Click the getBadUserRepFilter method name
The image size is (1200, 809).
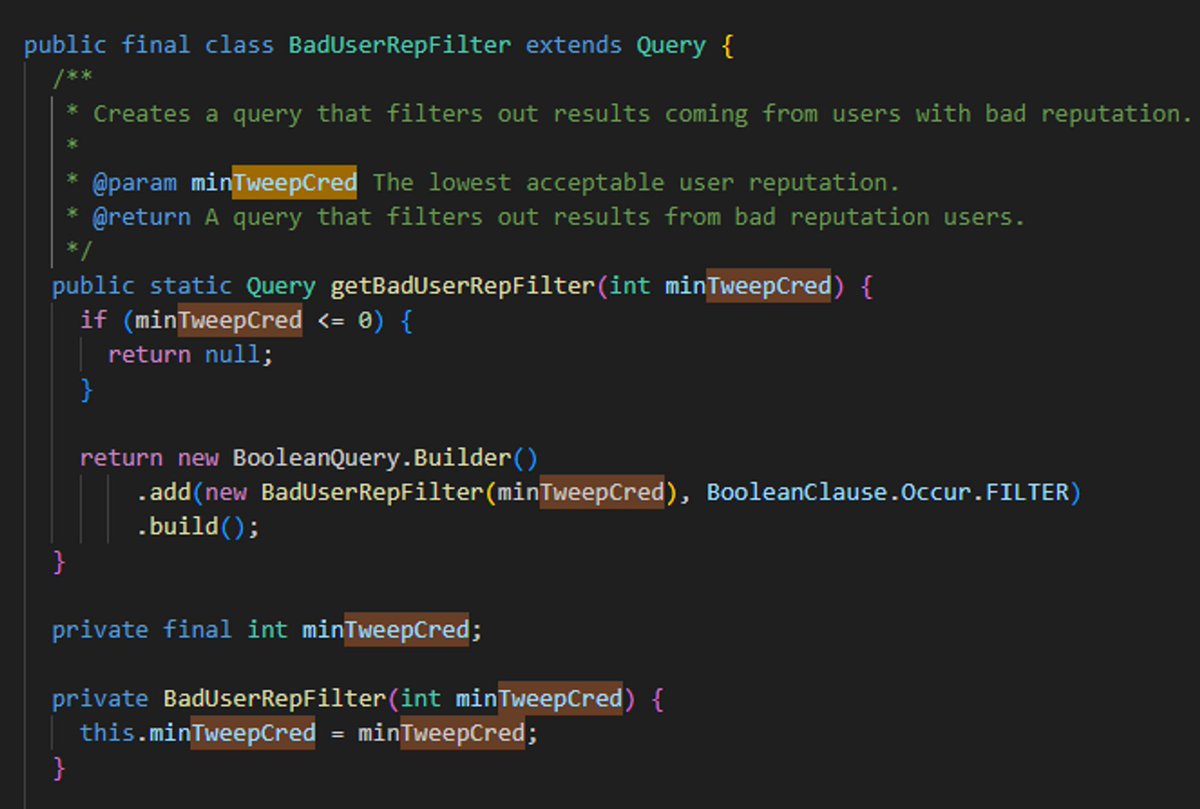(x=462, y=286)
